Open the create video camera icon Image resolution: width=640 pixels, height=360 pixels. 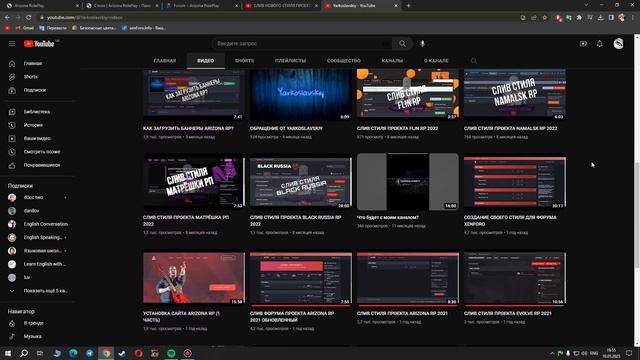click(583, 44)
